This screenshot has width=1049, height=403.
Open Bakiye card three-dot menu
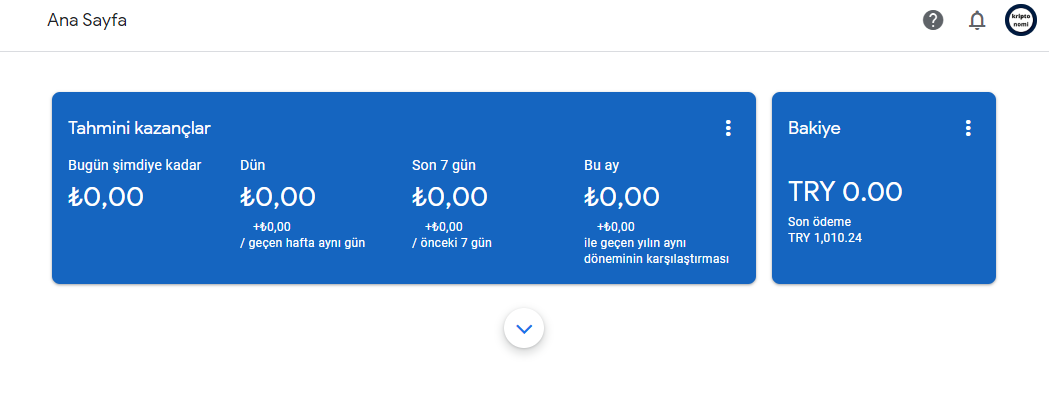pos(967,128)
